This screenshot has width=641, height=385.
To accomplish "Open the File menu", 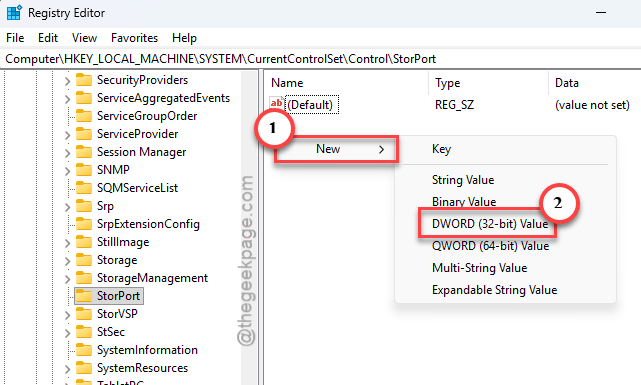I will click(x=15, y=38).
